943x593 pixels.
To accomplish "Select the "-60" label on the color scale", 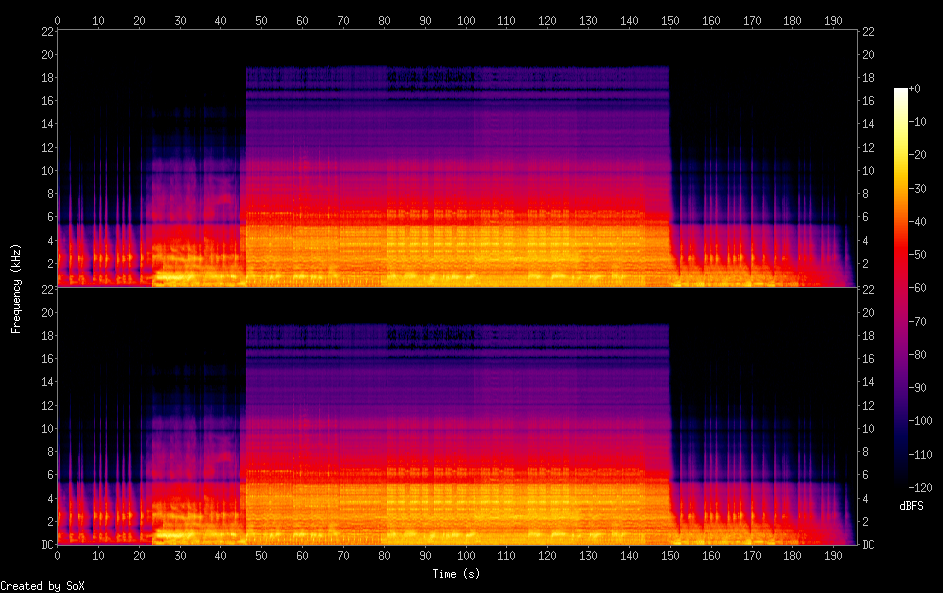I will coord(917,287).
